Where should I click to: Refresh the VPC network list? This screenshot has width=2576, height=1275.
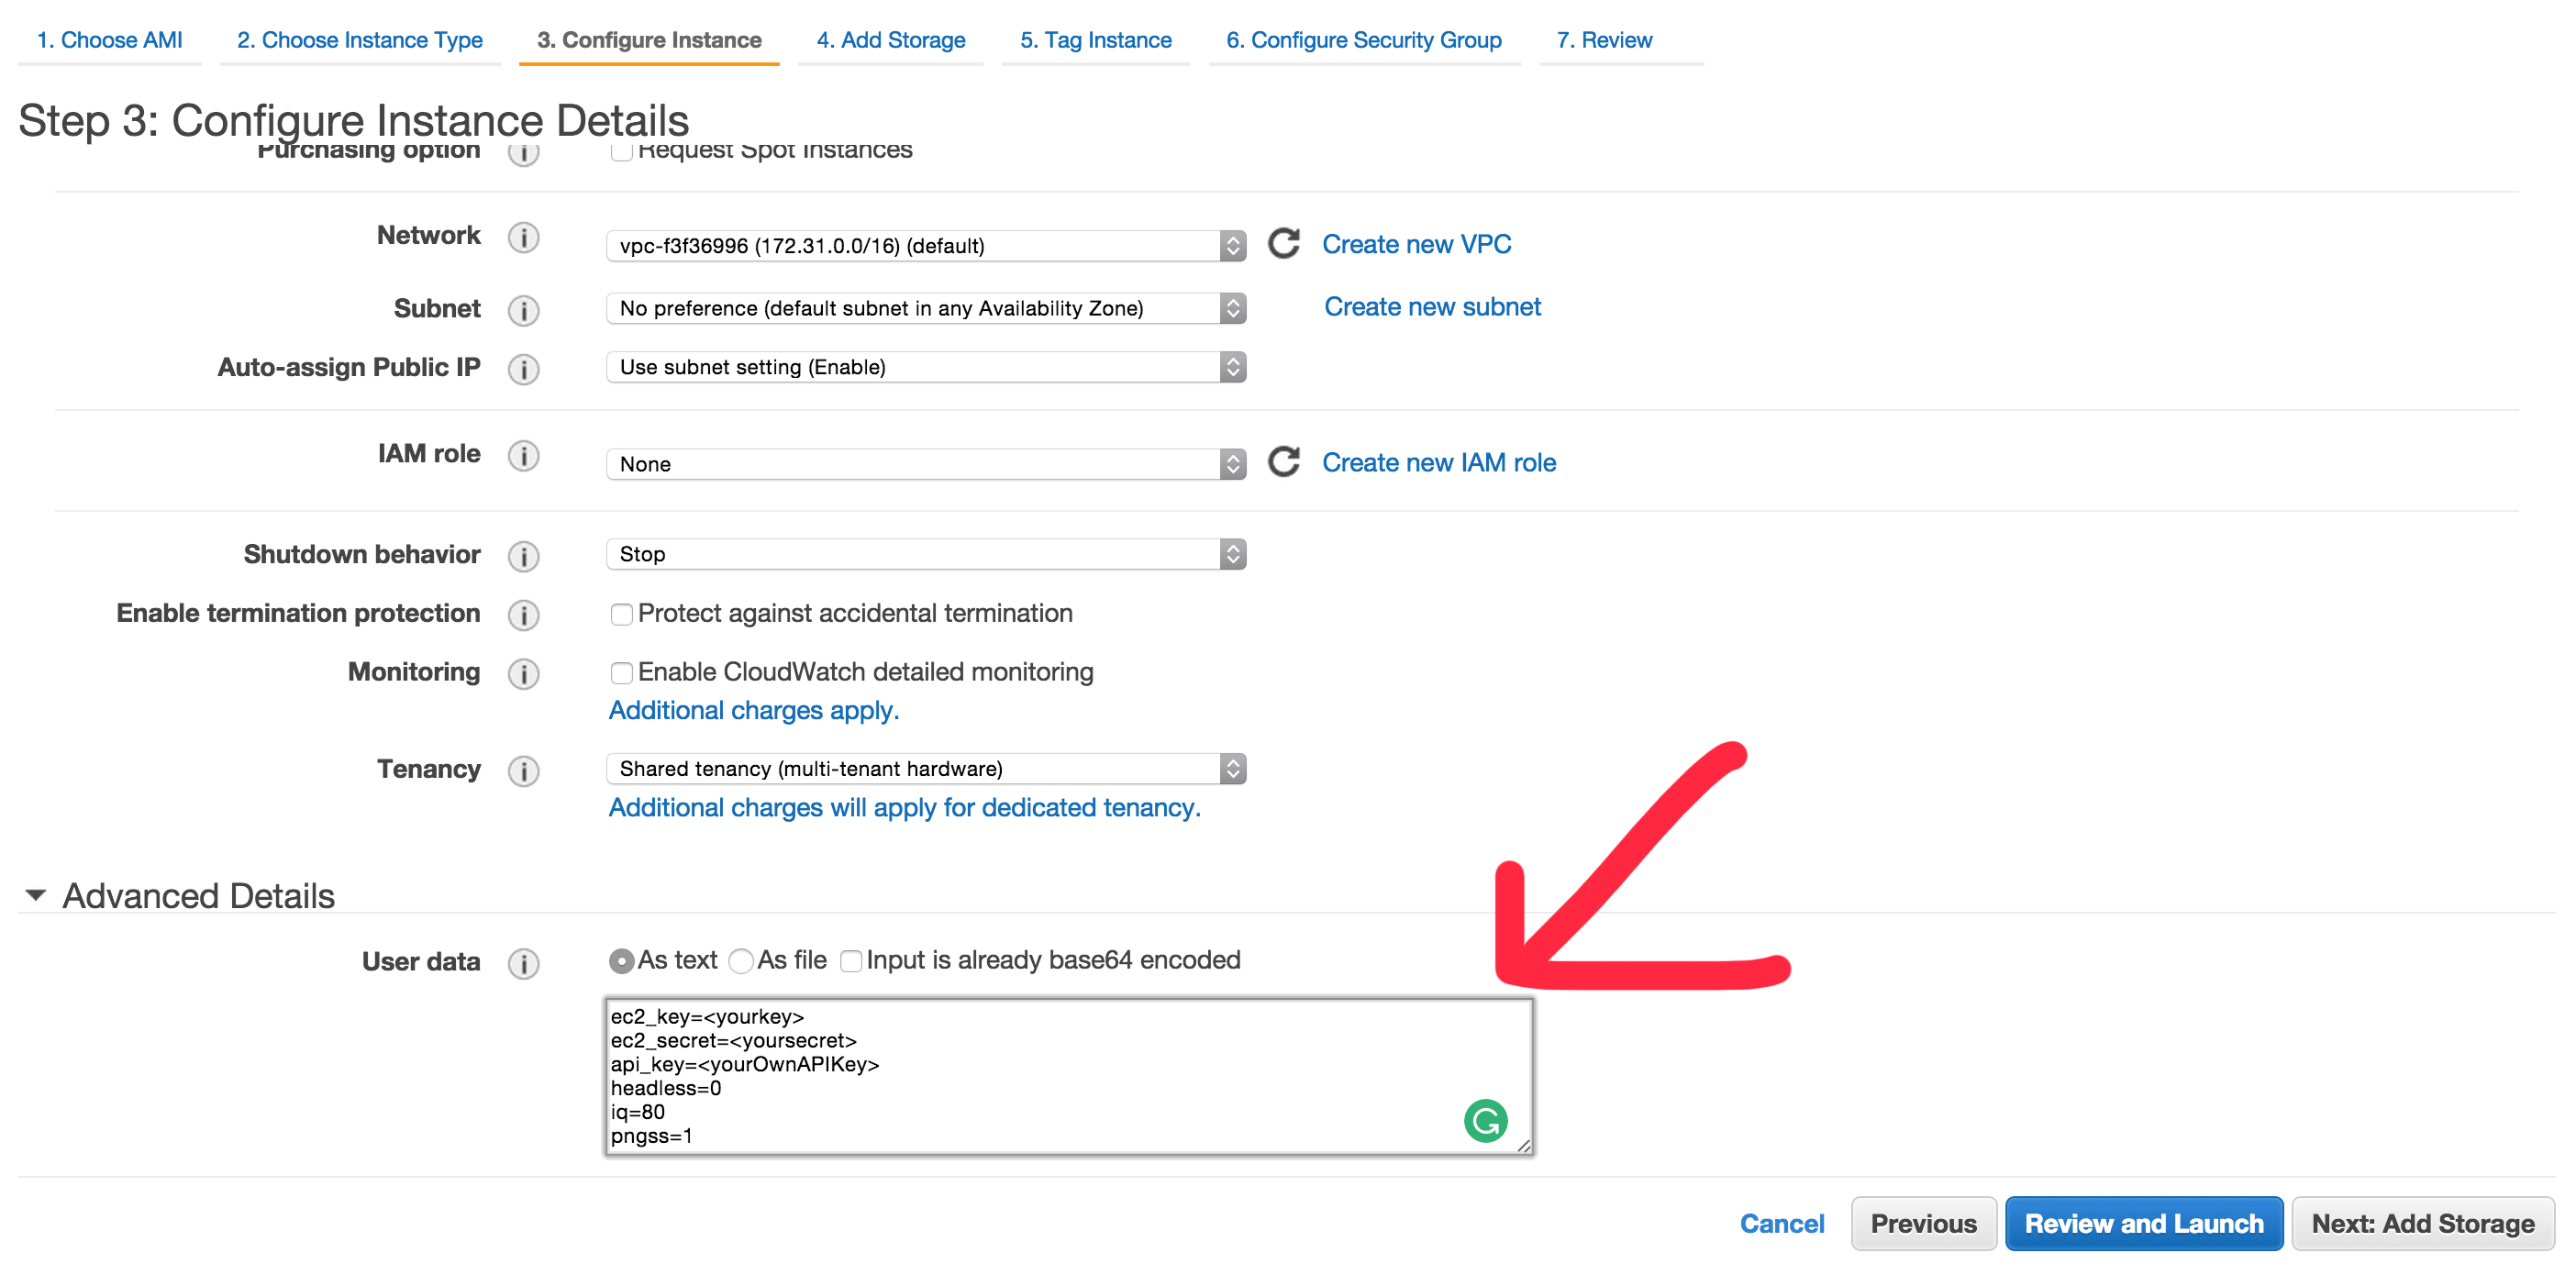pyautogui.click(x=1284, y=244)
